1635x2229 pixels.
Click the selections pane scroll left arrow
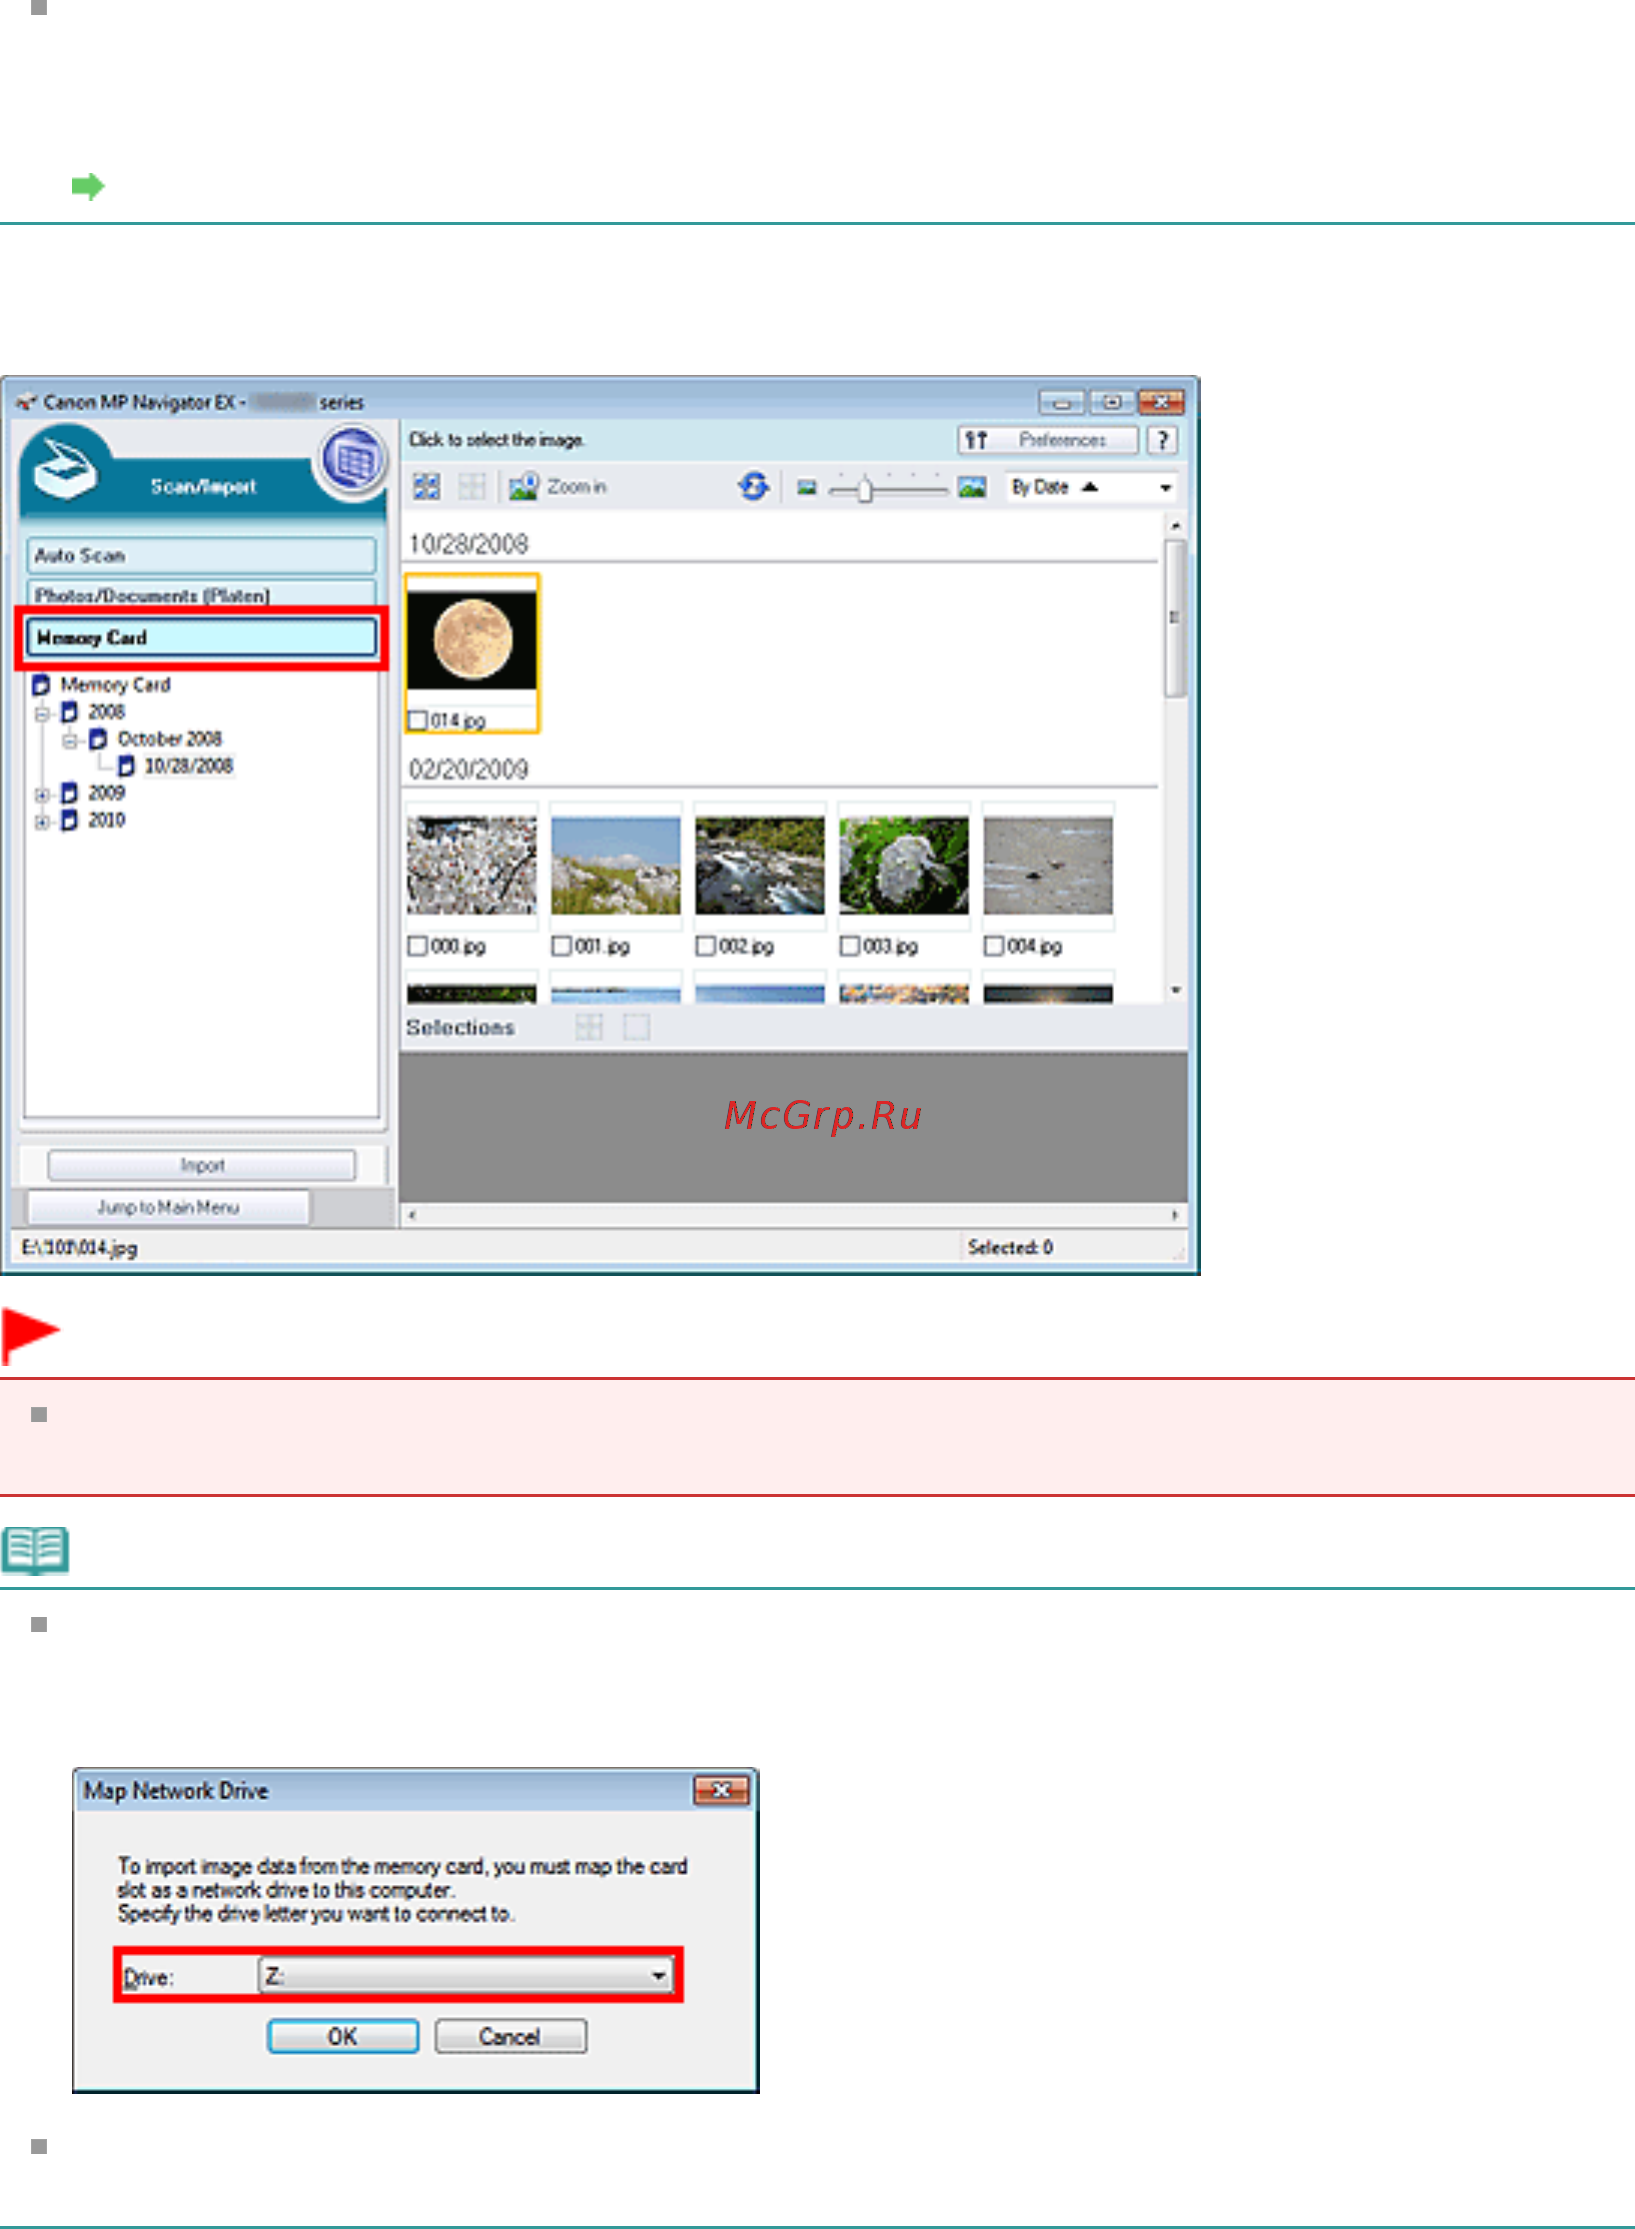[412, 1216]
